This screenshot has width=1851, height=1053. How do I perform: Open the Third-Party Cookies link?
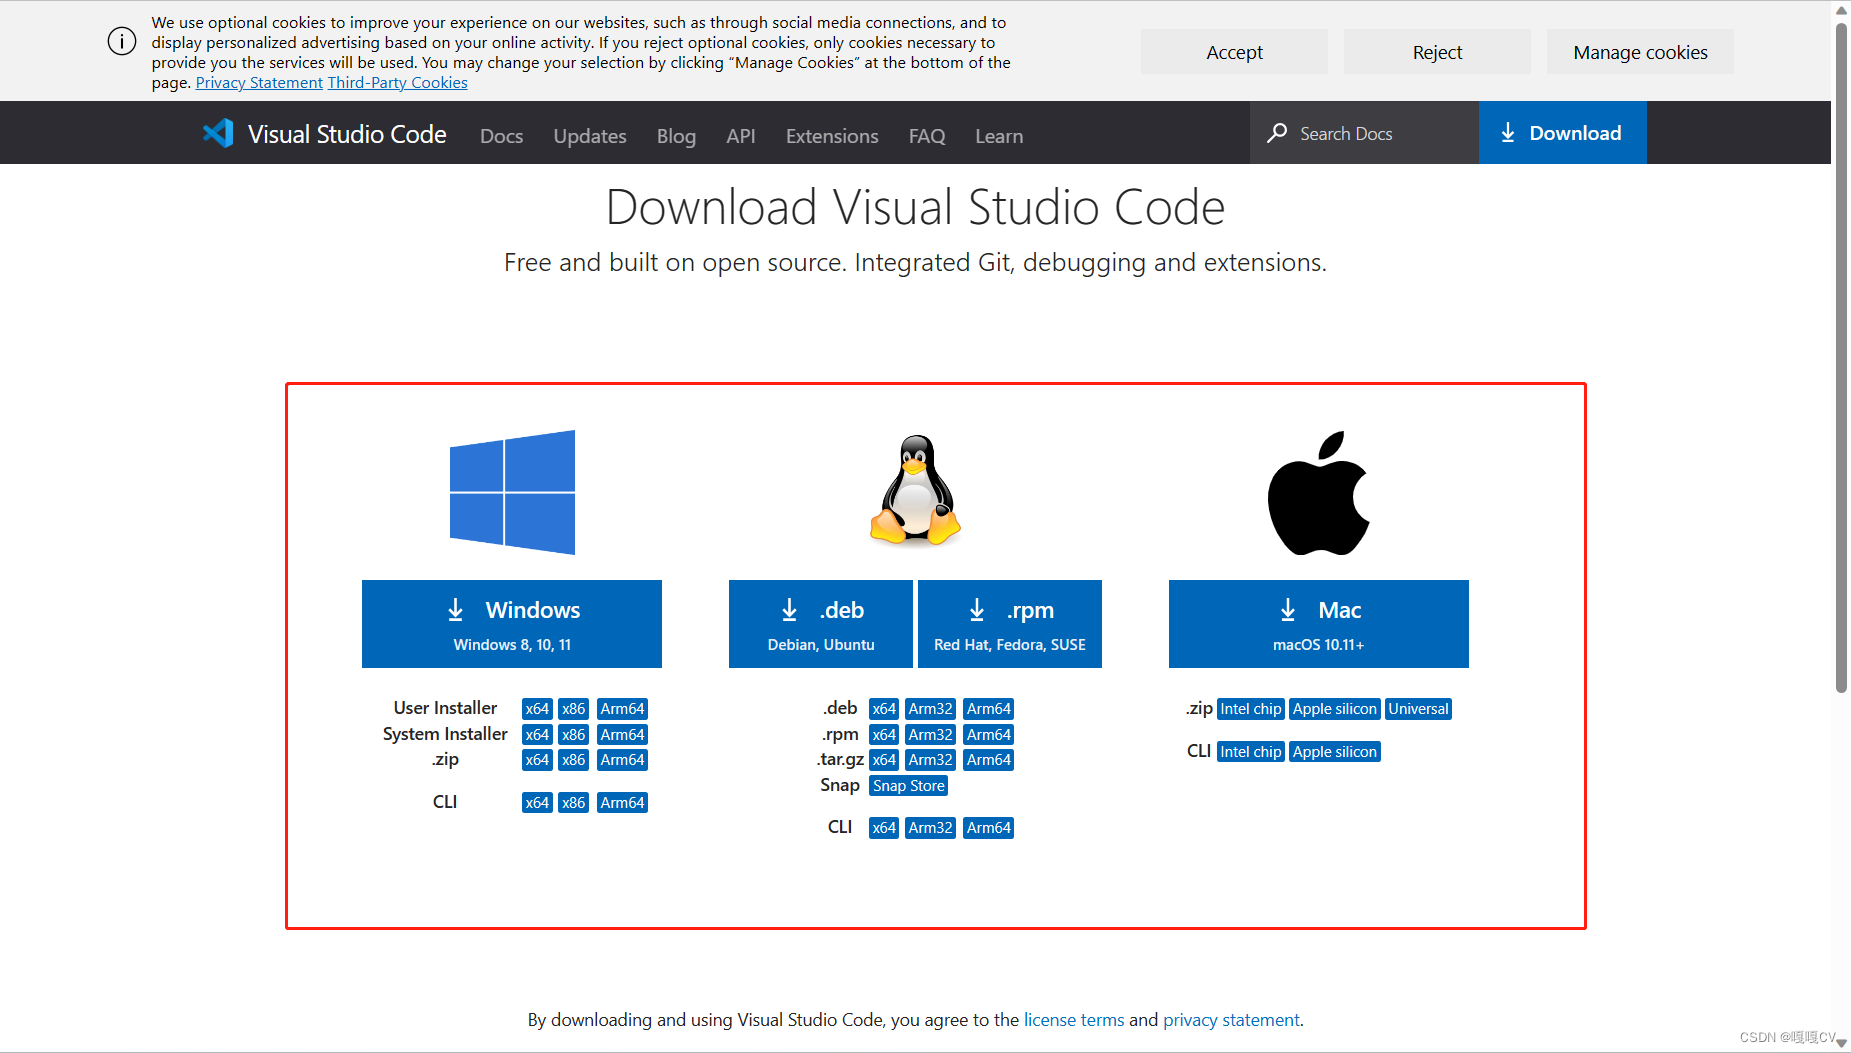click(398, 83)
